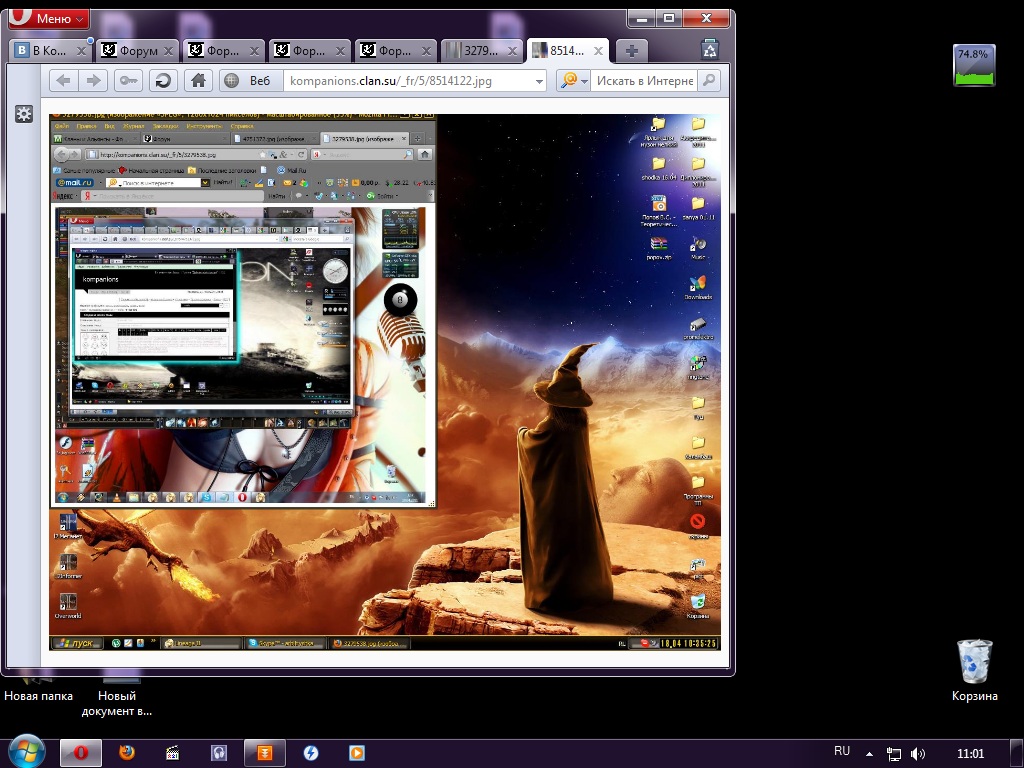Click the kompanions.clan.su address field
This screenshot has width=1024, height=768.
(408, 81)
